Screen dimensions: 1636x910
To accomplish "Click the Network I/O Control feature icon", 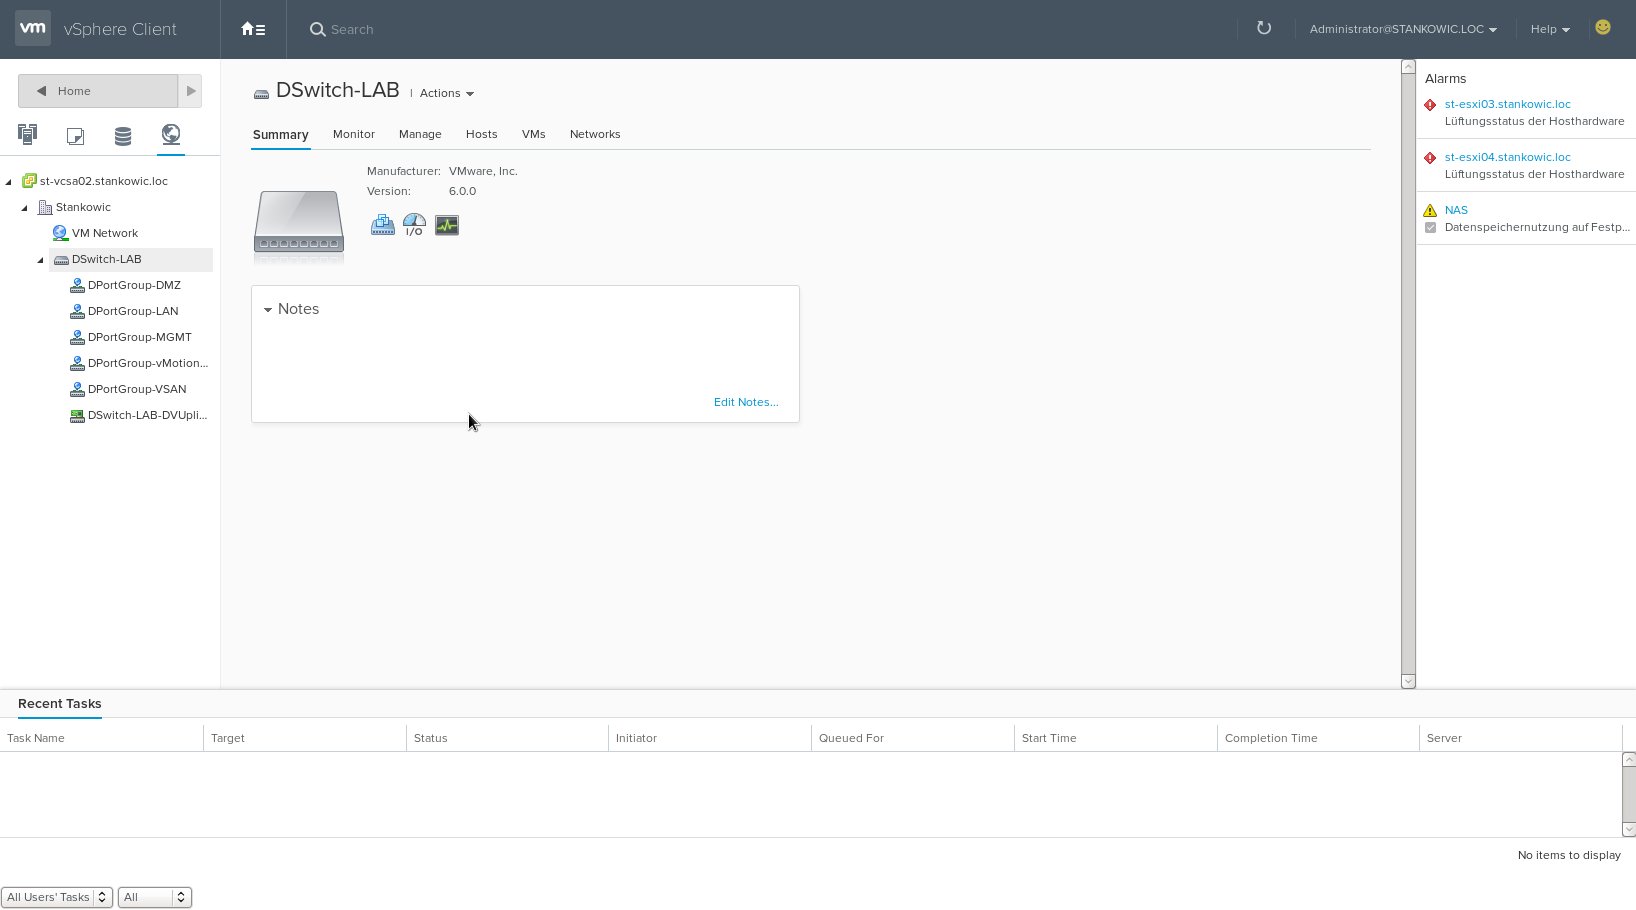I will click(414, 225).
